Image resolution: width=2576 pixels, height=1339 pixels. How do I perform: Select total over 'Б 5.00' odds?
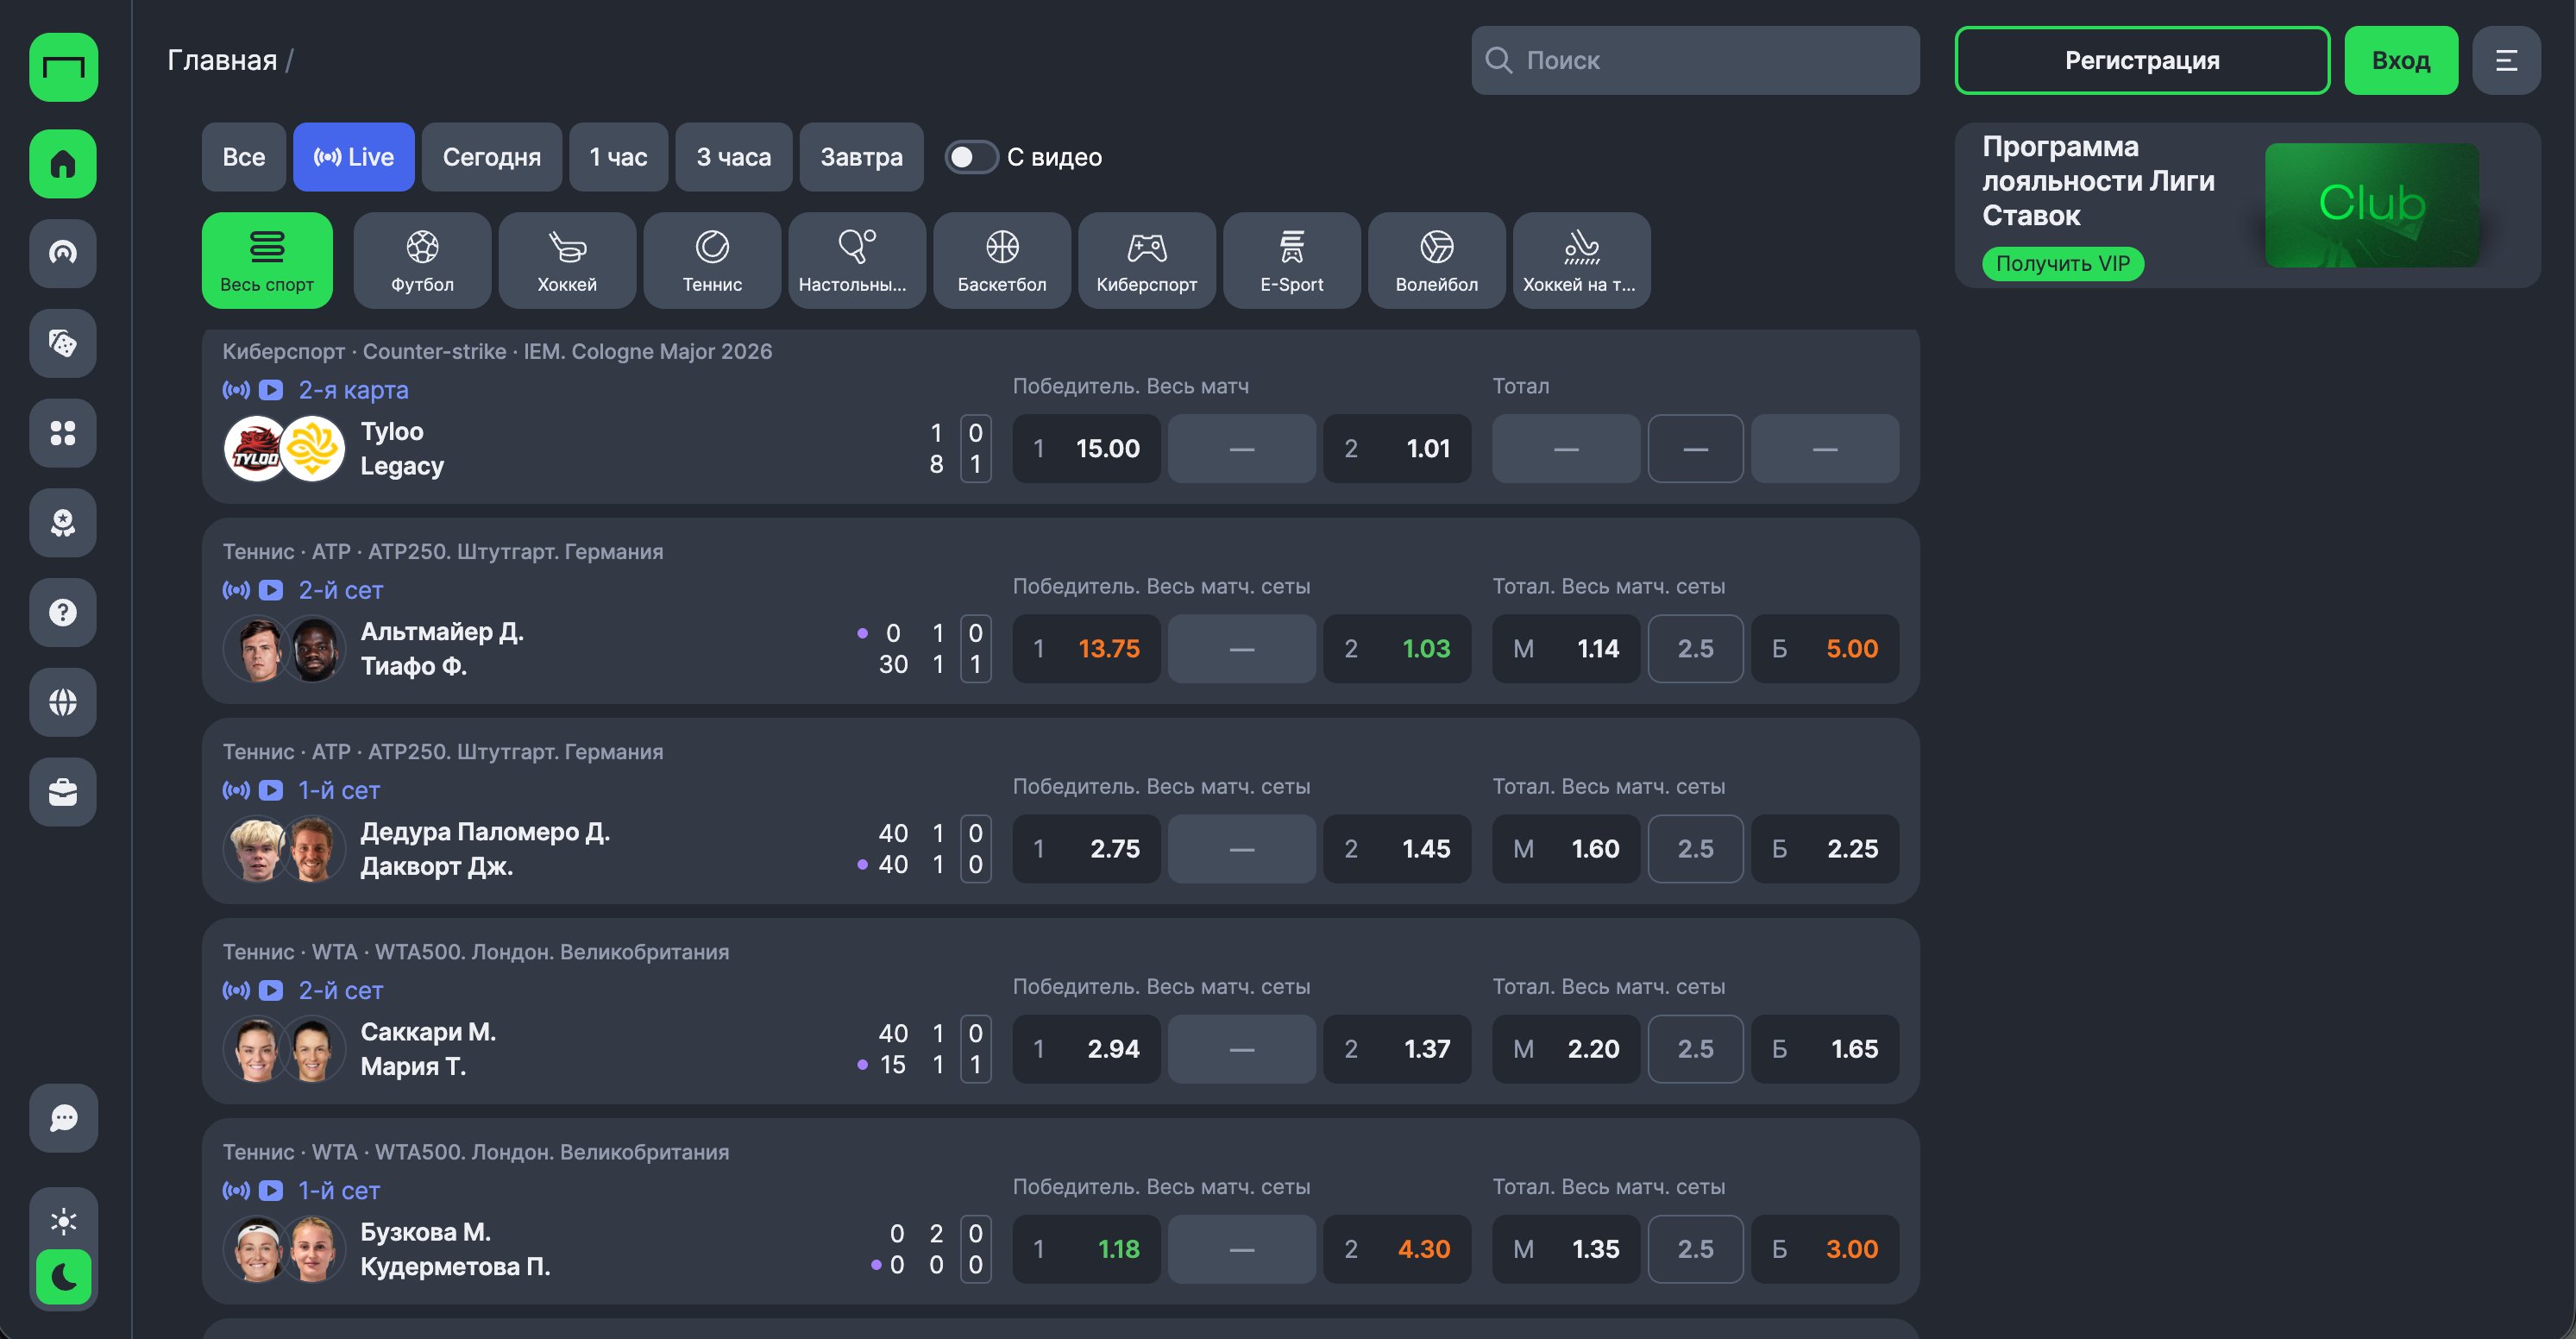[1825, 649]
